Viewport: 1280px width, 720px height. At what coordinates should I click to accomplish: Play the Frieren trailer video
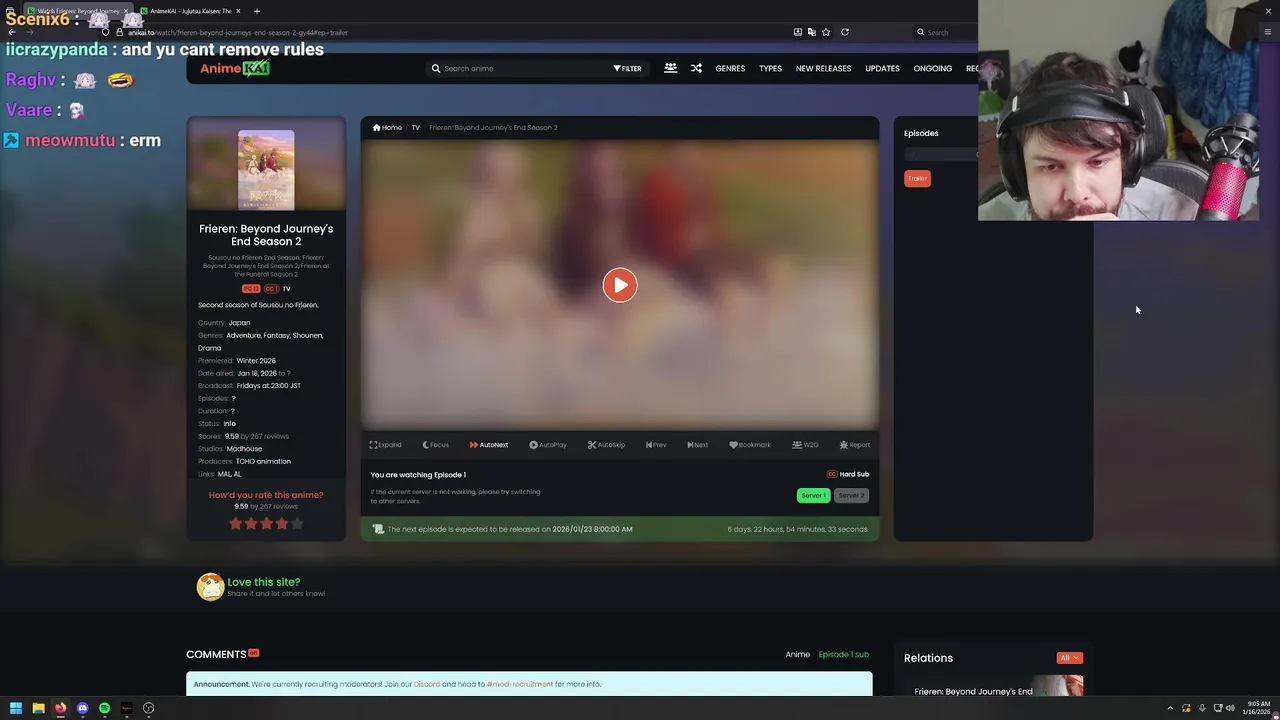tap(620, 285)
